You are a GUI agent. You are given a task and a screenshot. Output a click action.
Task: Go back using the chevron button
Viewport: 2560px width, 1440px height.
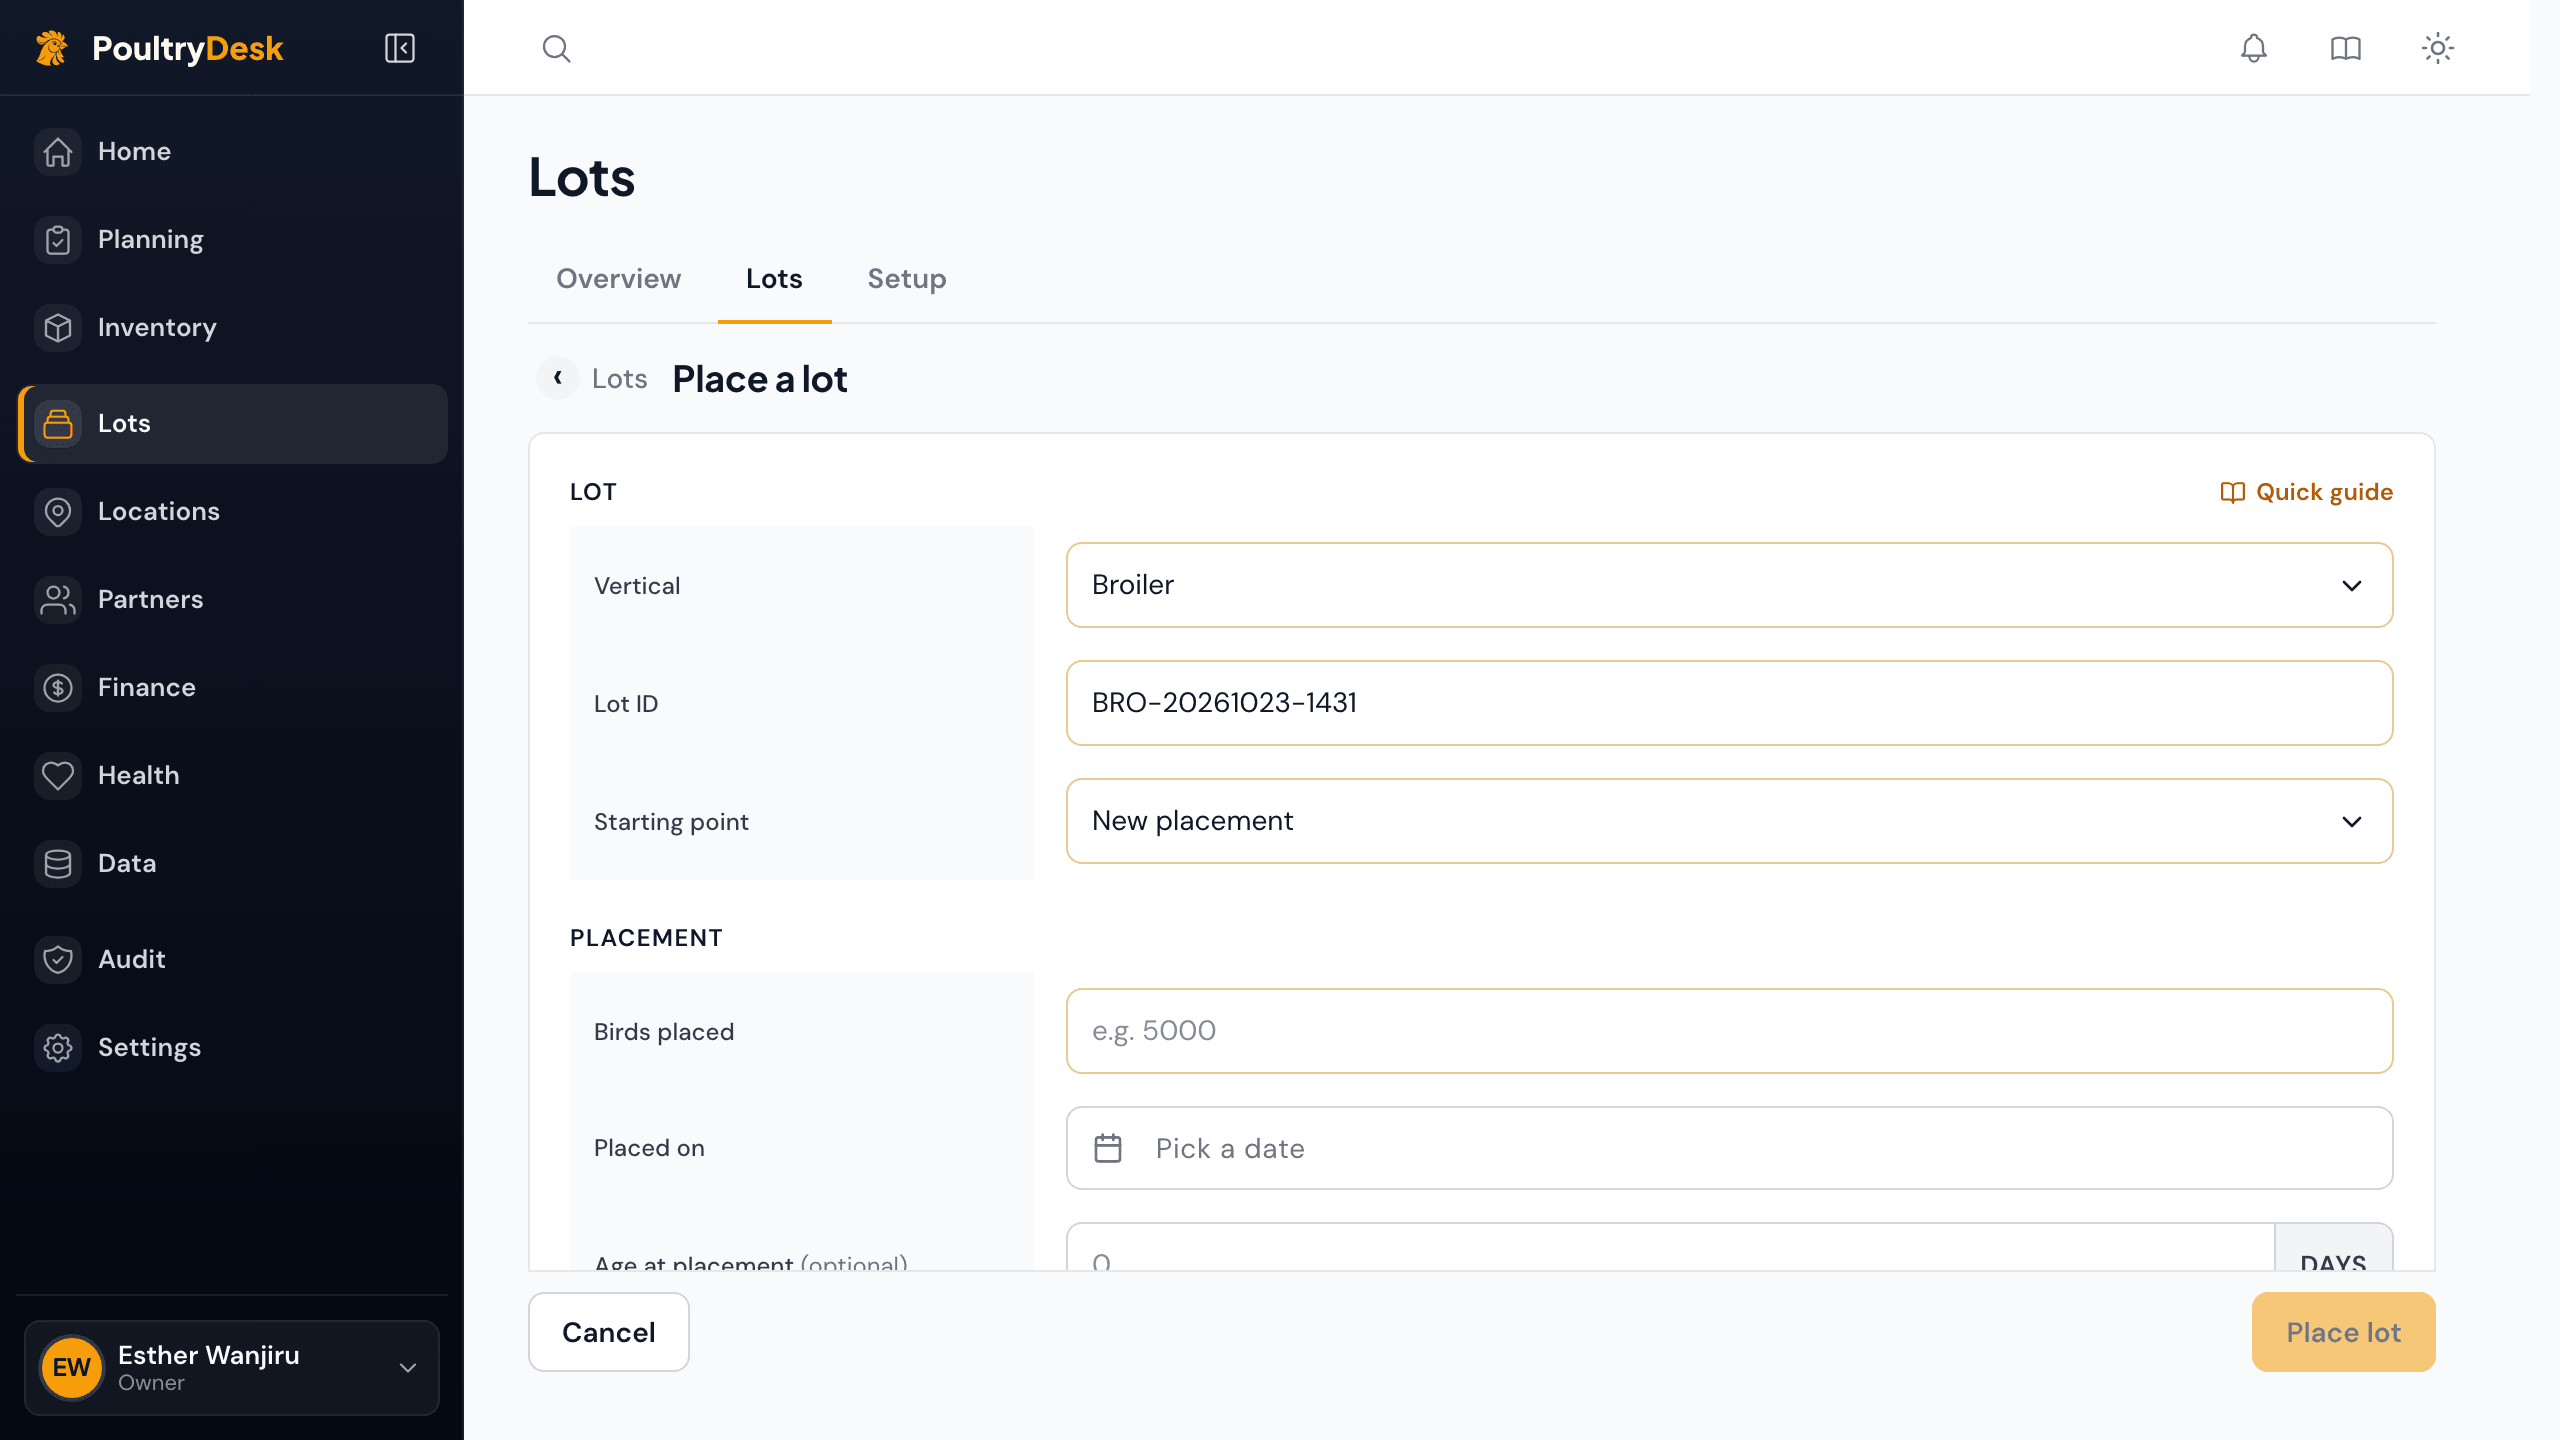pyautogui.click(x=558, y=378)
